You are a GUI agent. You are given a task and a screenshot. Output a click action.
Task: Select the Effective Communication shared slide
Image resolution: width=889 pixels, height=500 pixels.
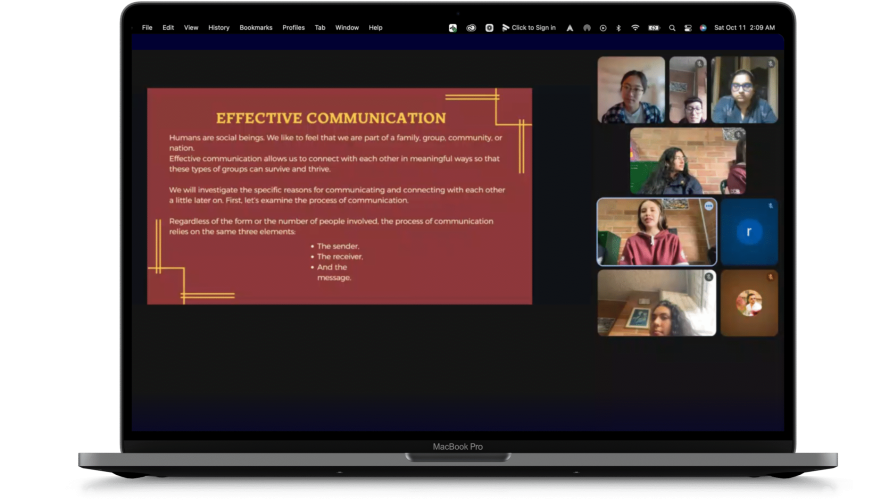pyautogui.click(x=339, y=196)
